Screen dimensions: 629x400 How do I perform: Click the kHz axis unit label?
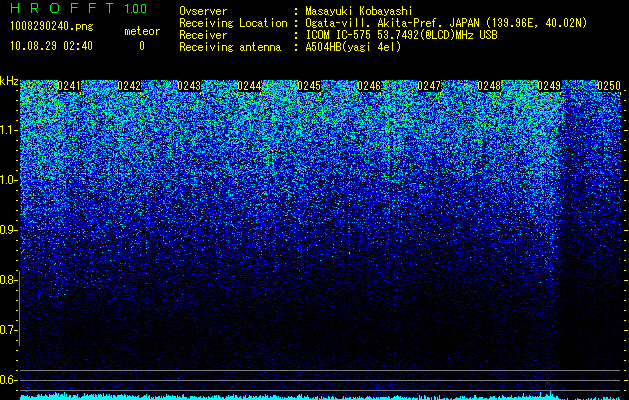pos(9,82)
